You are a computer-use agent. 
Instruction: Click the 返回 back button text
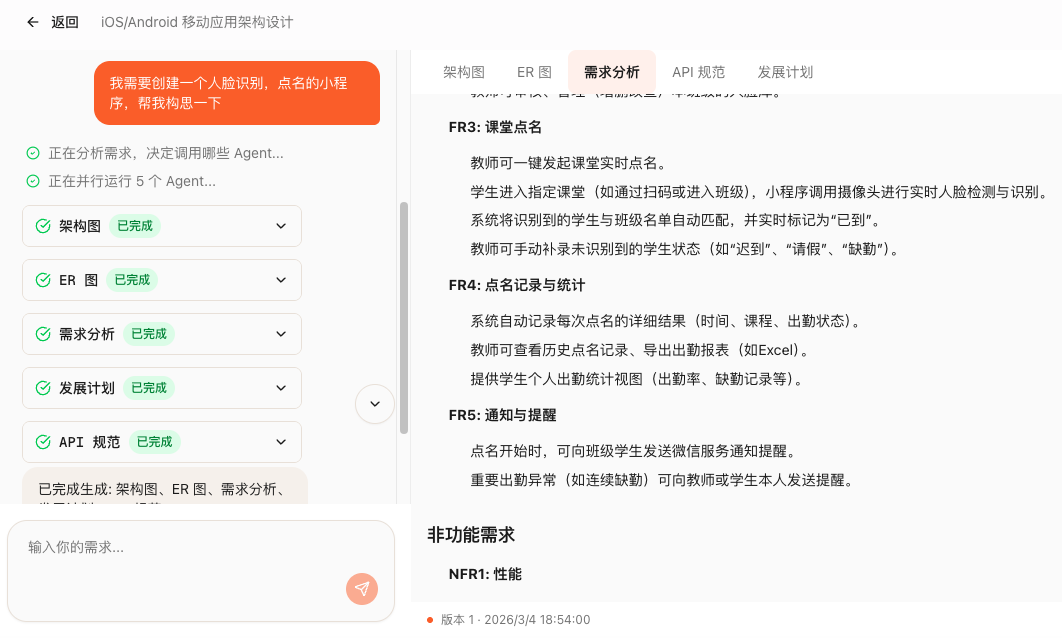pyautogui.click(x=65, y=22)
